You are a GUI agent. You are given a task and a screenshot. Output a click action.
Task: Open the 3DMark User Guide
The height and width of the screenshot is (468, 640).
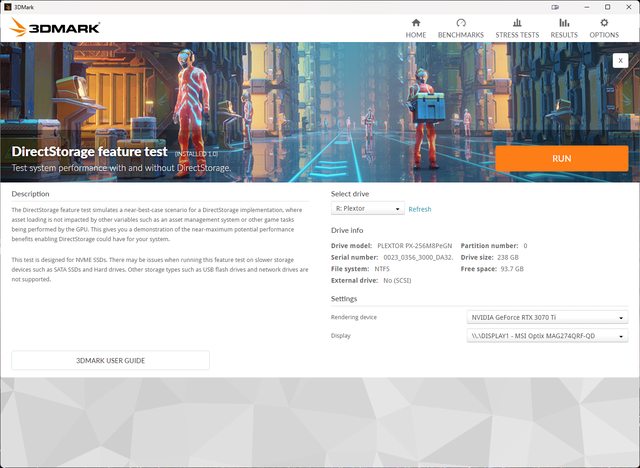tap(110, 360)
